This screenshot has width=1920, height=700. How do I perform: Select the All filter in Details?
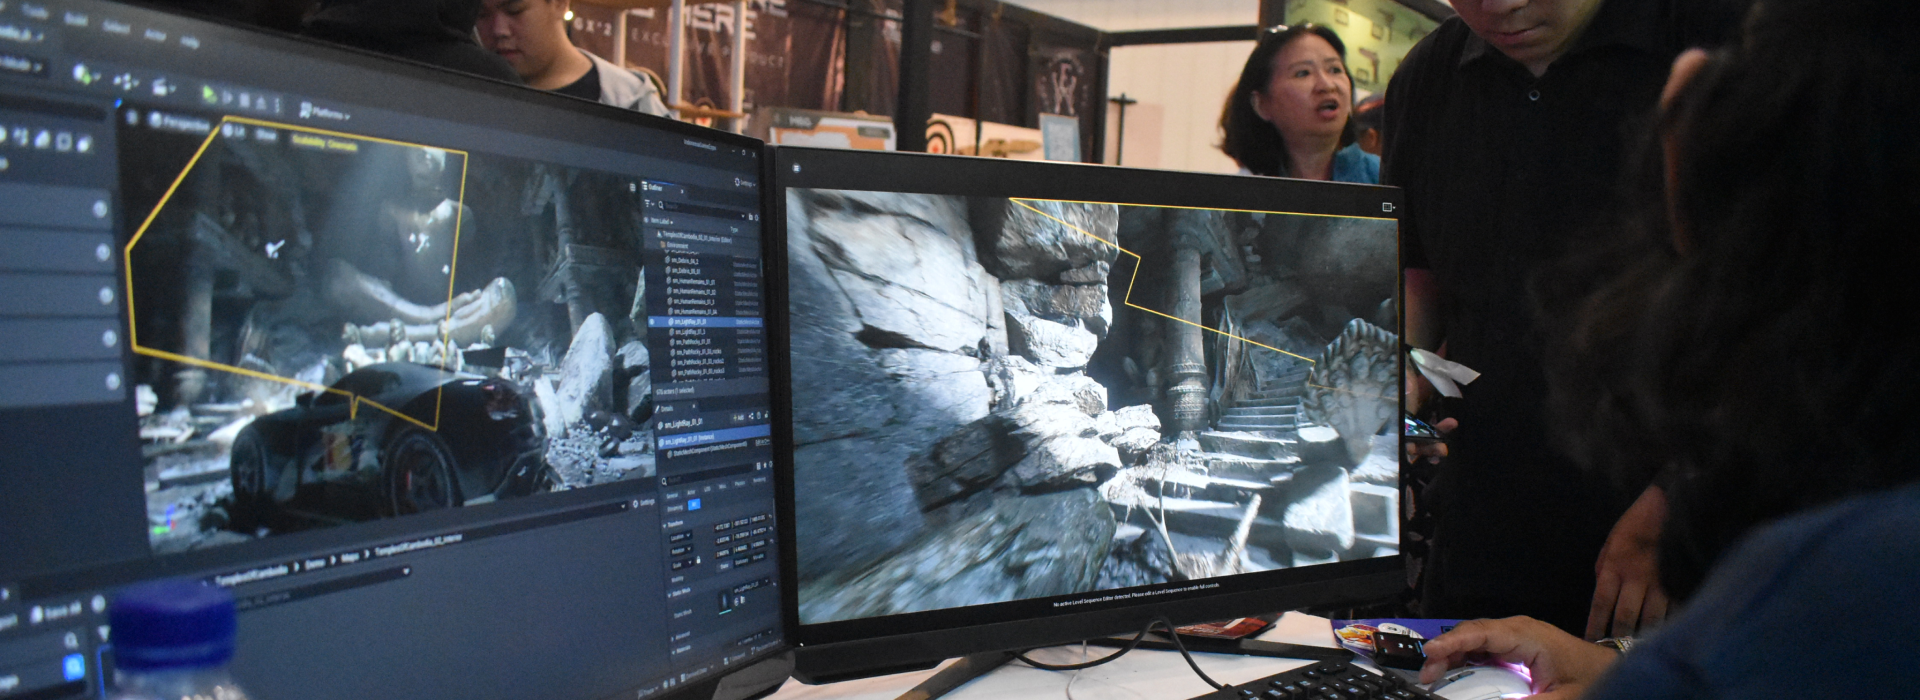click(x=694, y=506)
